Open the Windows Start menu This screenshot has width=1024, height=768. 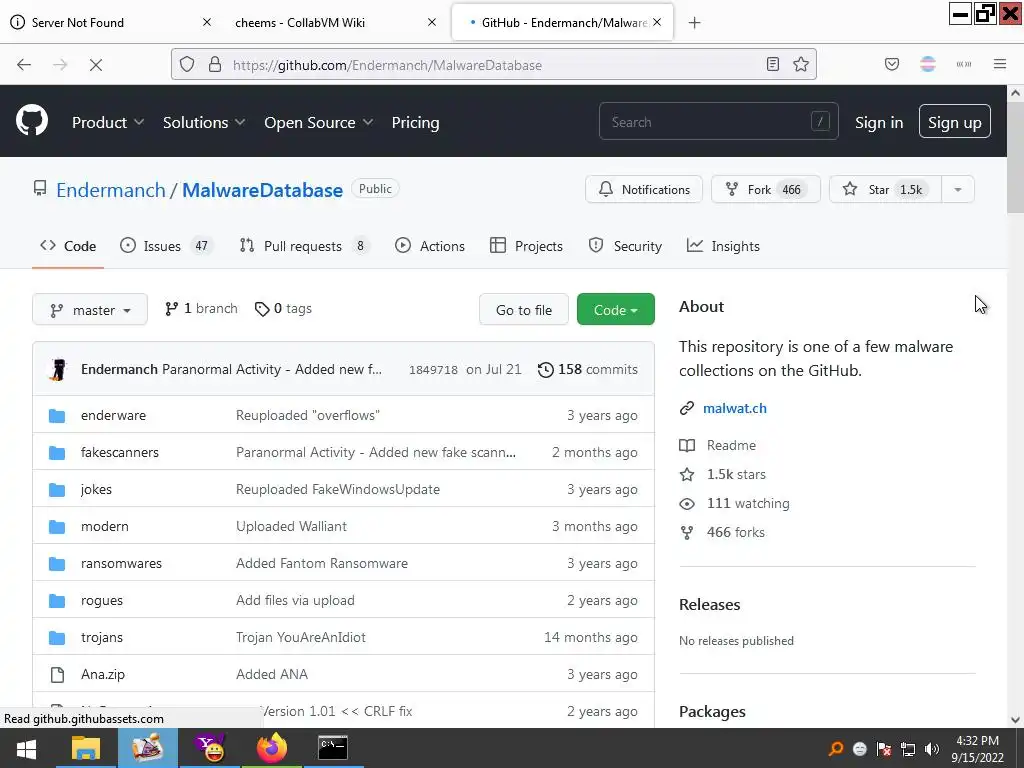click(26, 749)
